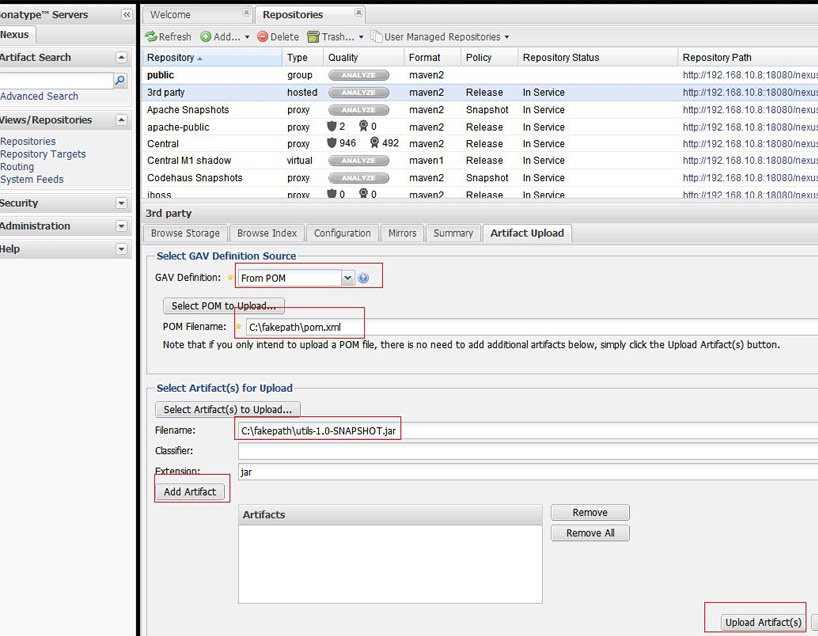Close the Welcome tab with its X
Screen dimensions: 818x636
coord(246,14)
